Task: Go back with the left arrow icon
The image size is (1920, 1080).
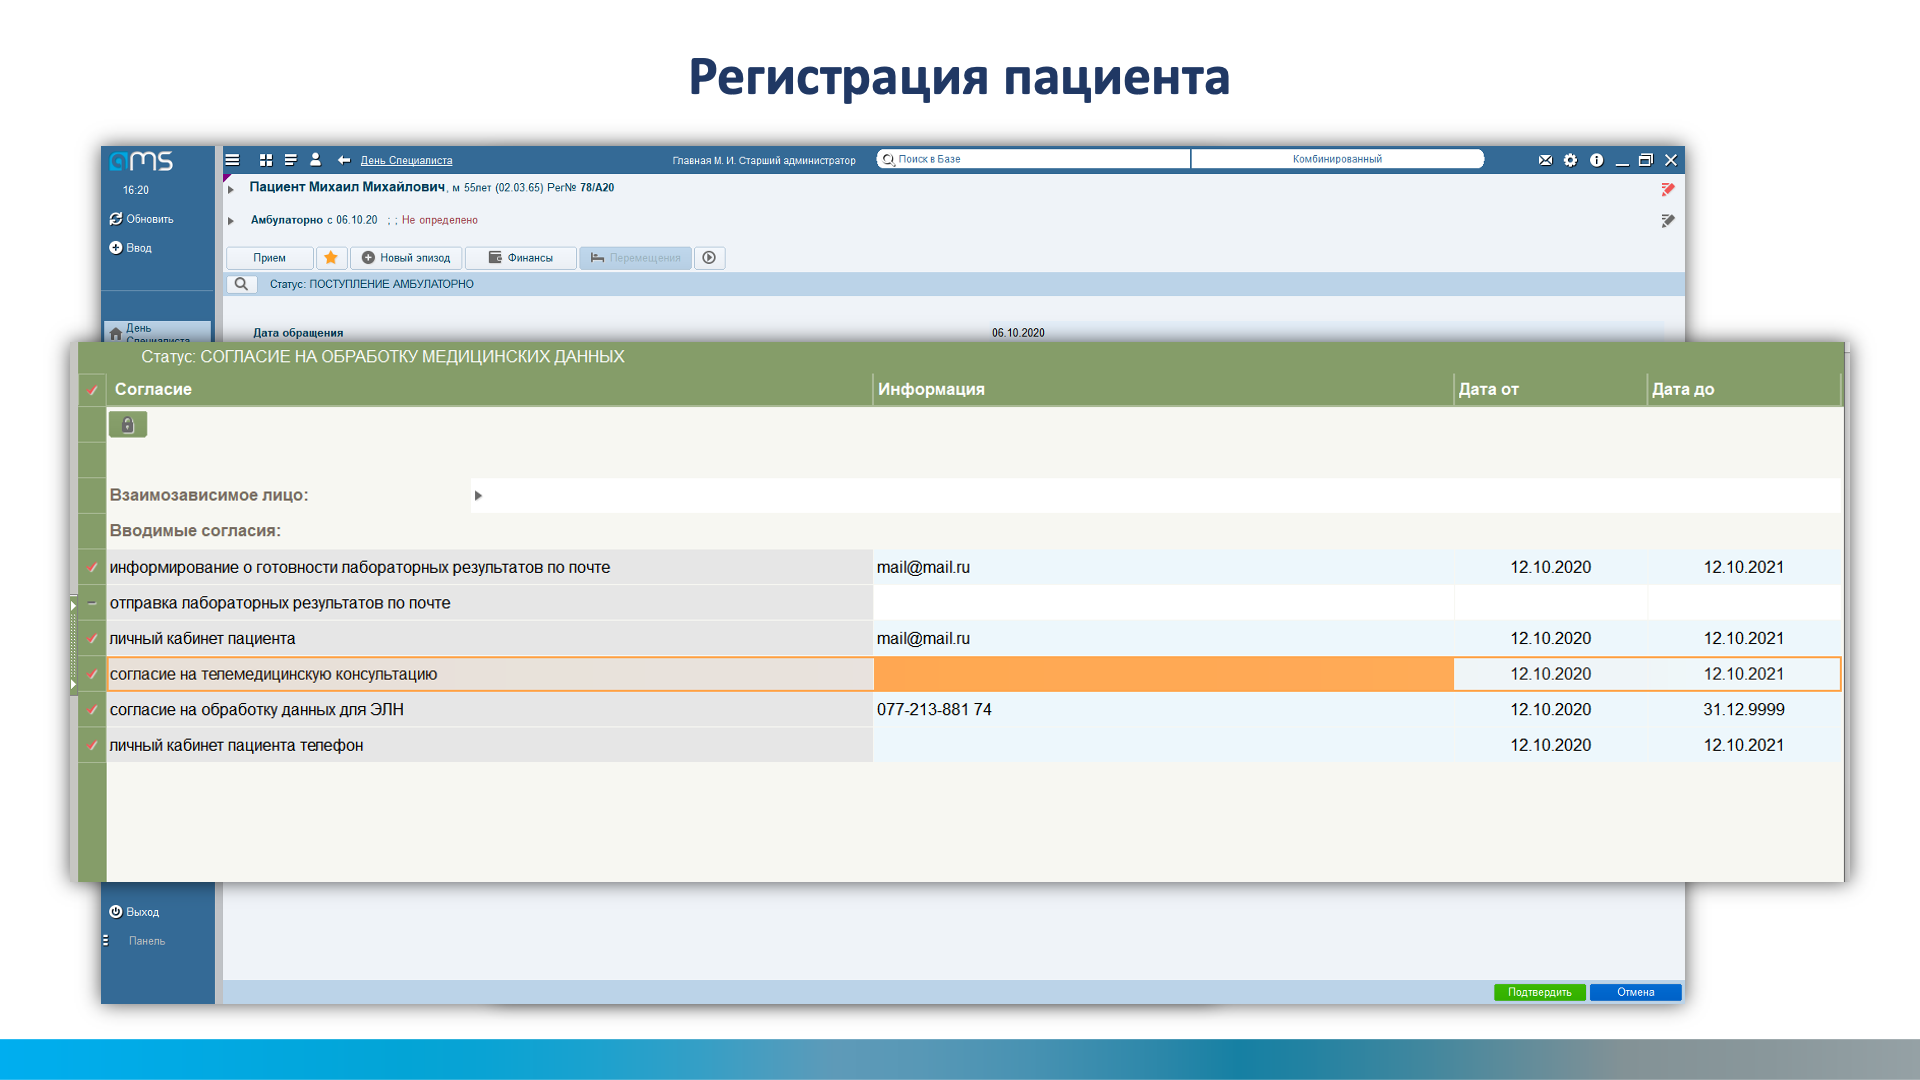Action: (344, 160)
